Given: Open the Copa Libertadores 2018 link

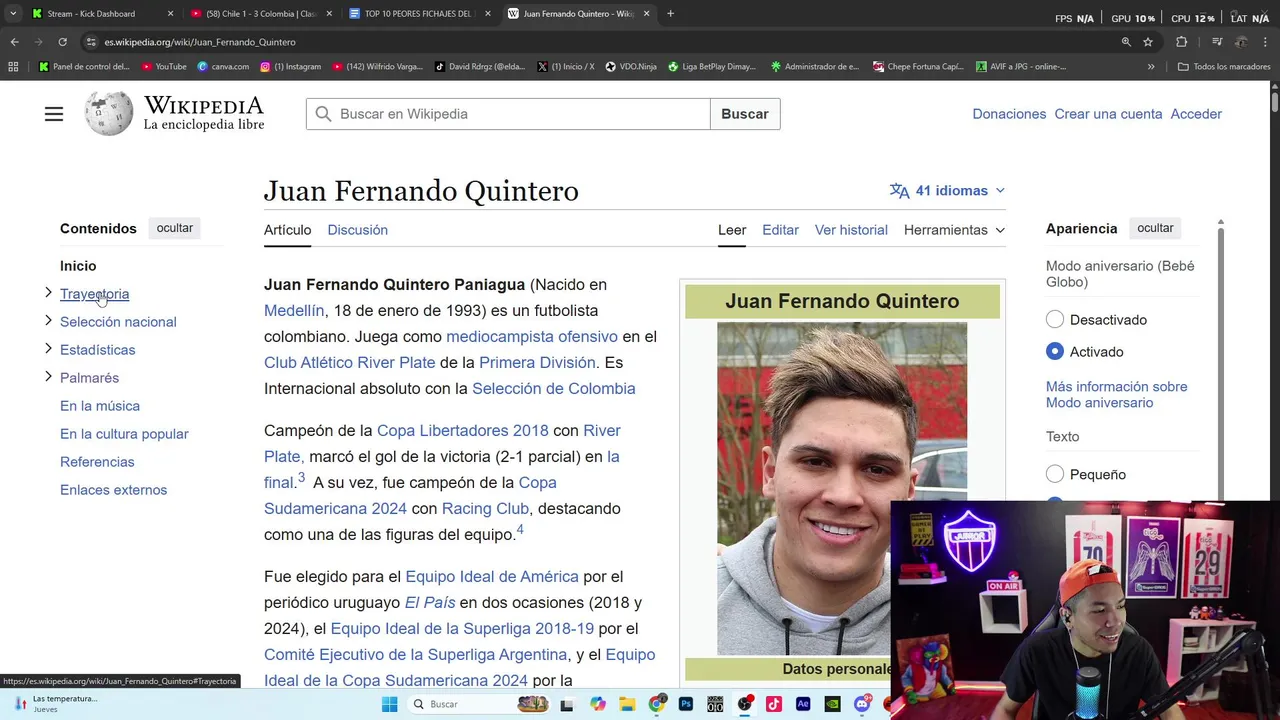Looking at the screenshot, I should [462, 430].
